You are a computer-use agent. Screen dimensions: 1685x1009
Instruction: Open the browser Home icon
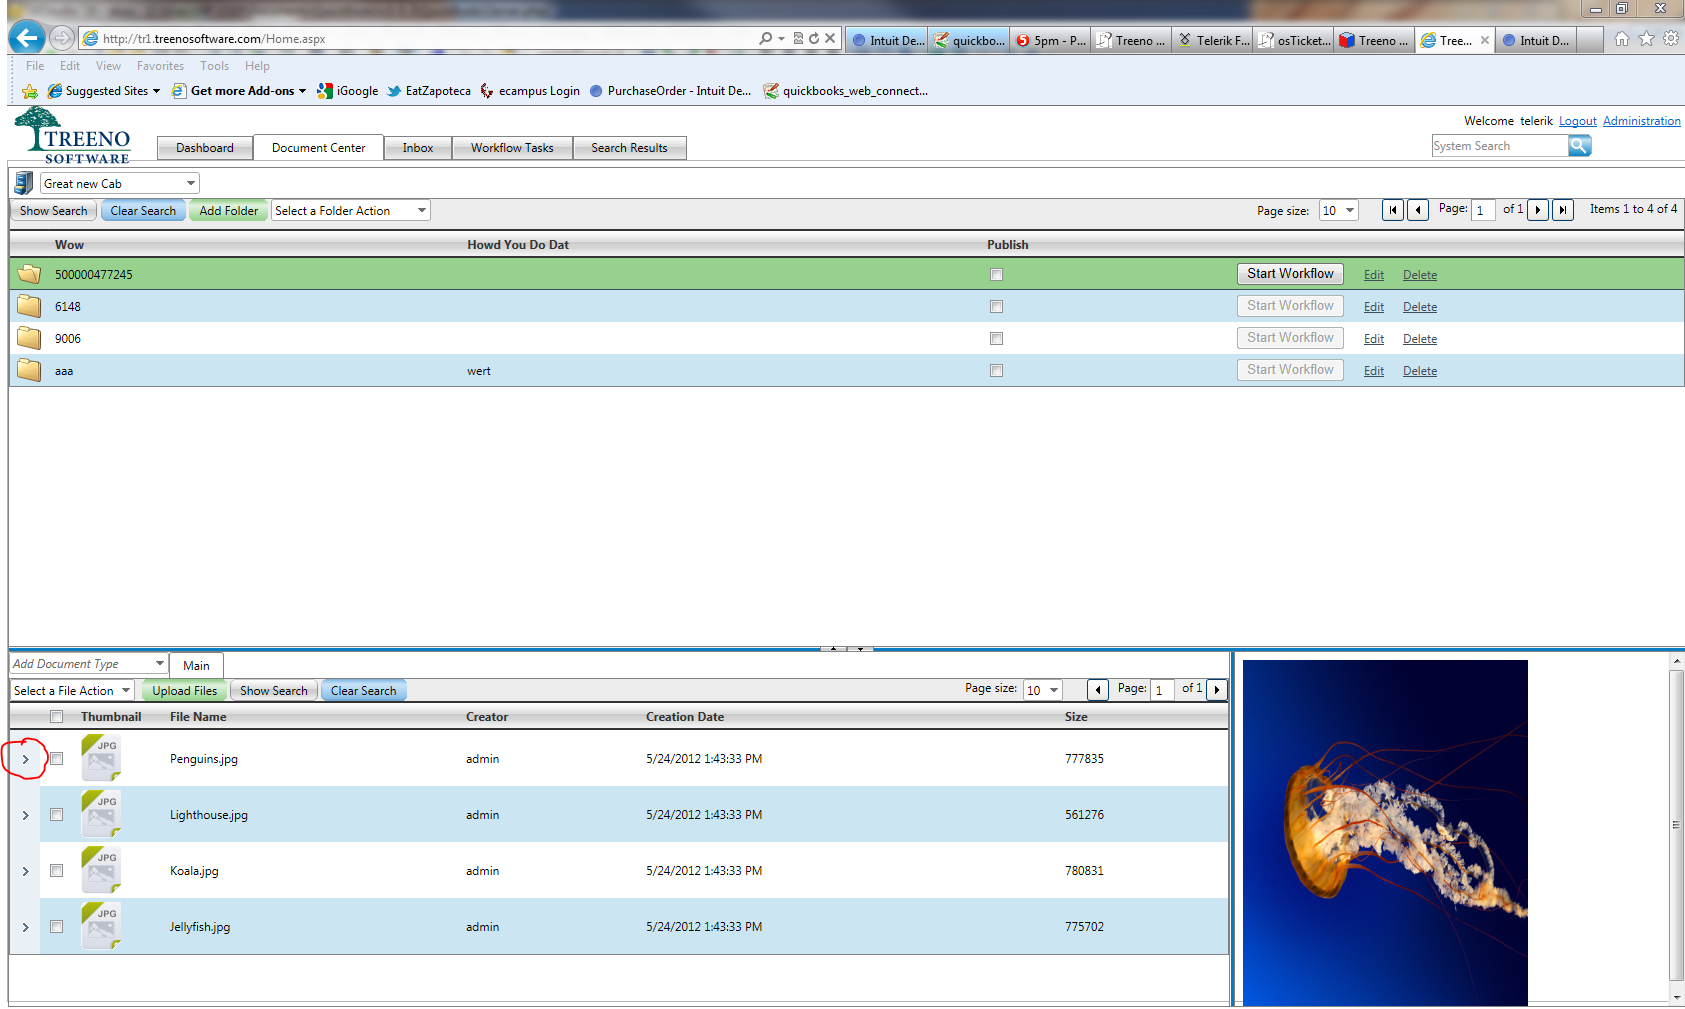click(1622, 39)
